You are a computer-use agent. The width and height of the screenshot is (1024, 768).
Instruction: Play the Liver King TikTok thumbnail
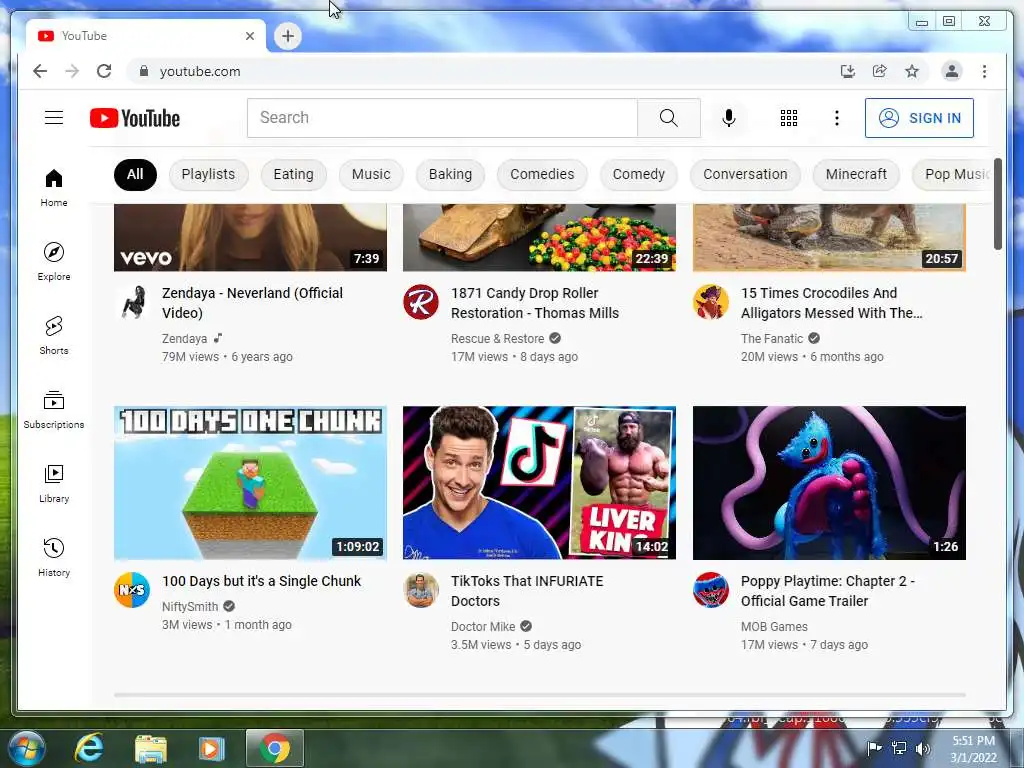click(539, 483)
